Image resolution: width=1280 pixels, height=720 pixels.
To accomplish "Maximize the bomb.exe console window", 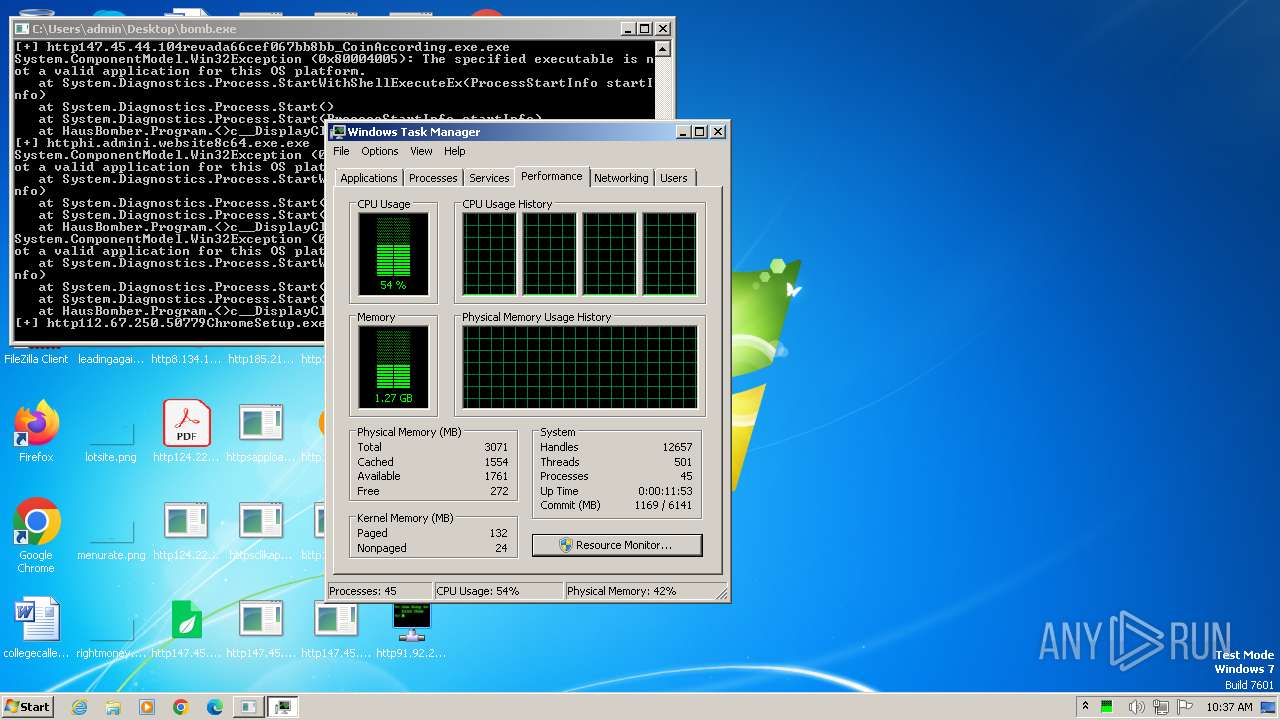I will pyautogui.click(x=644, y=29).
